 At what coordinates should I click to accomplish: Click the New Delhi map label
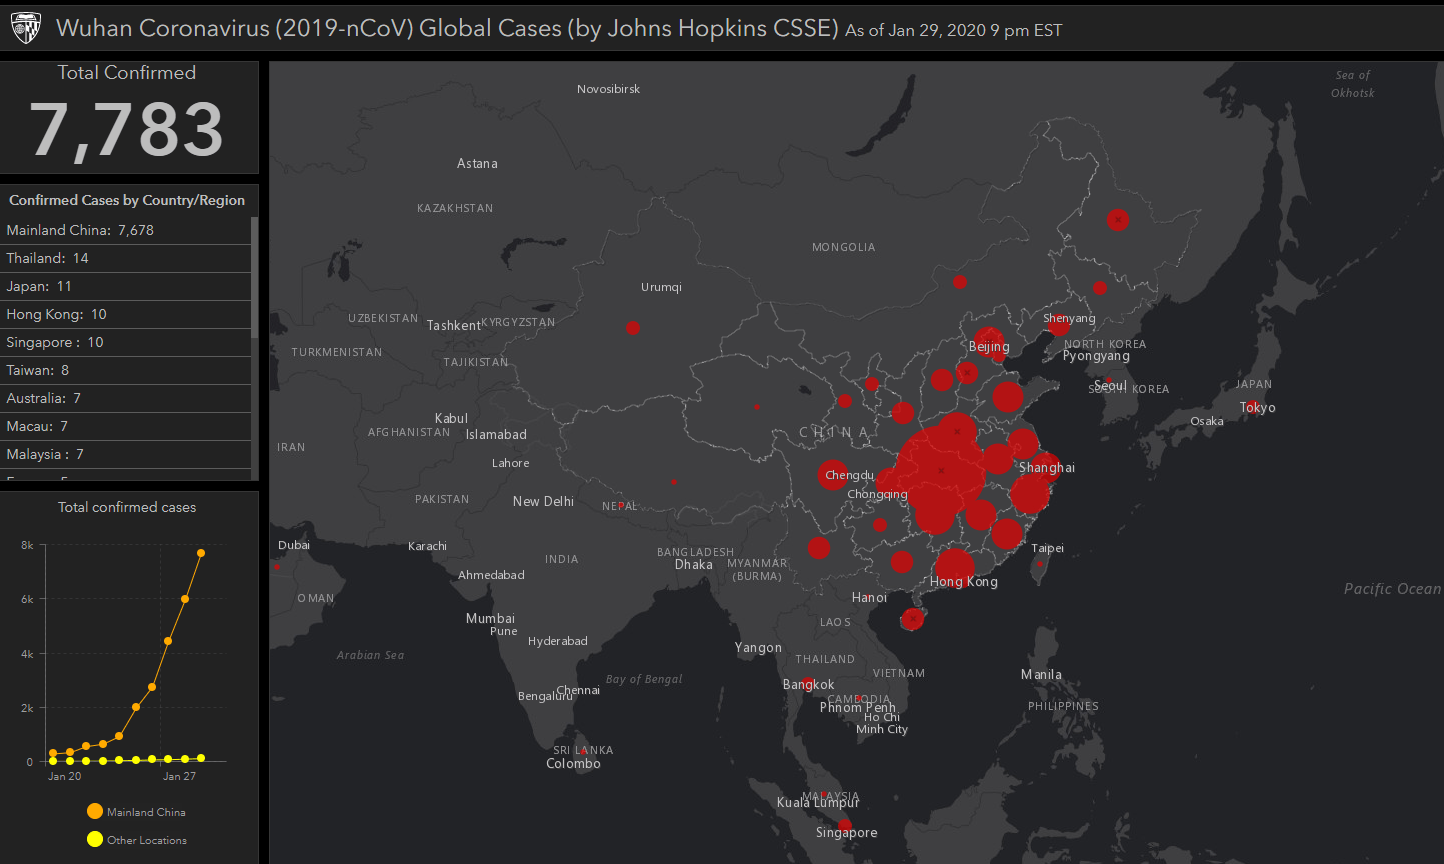point(543,501)
